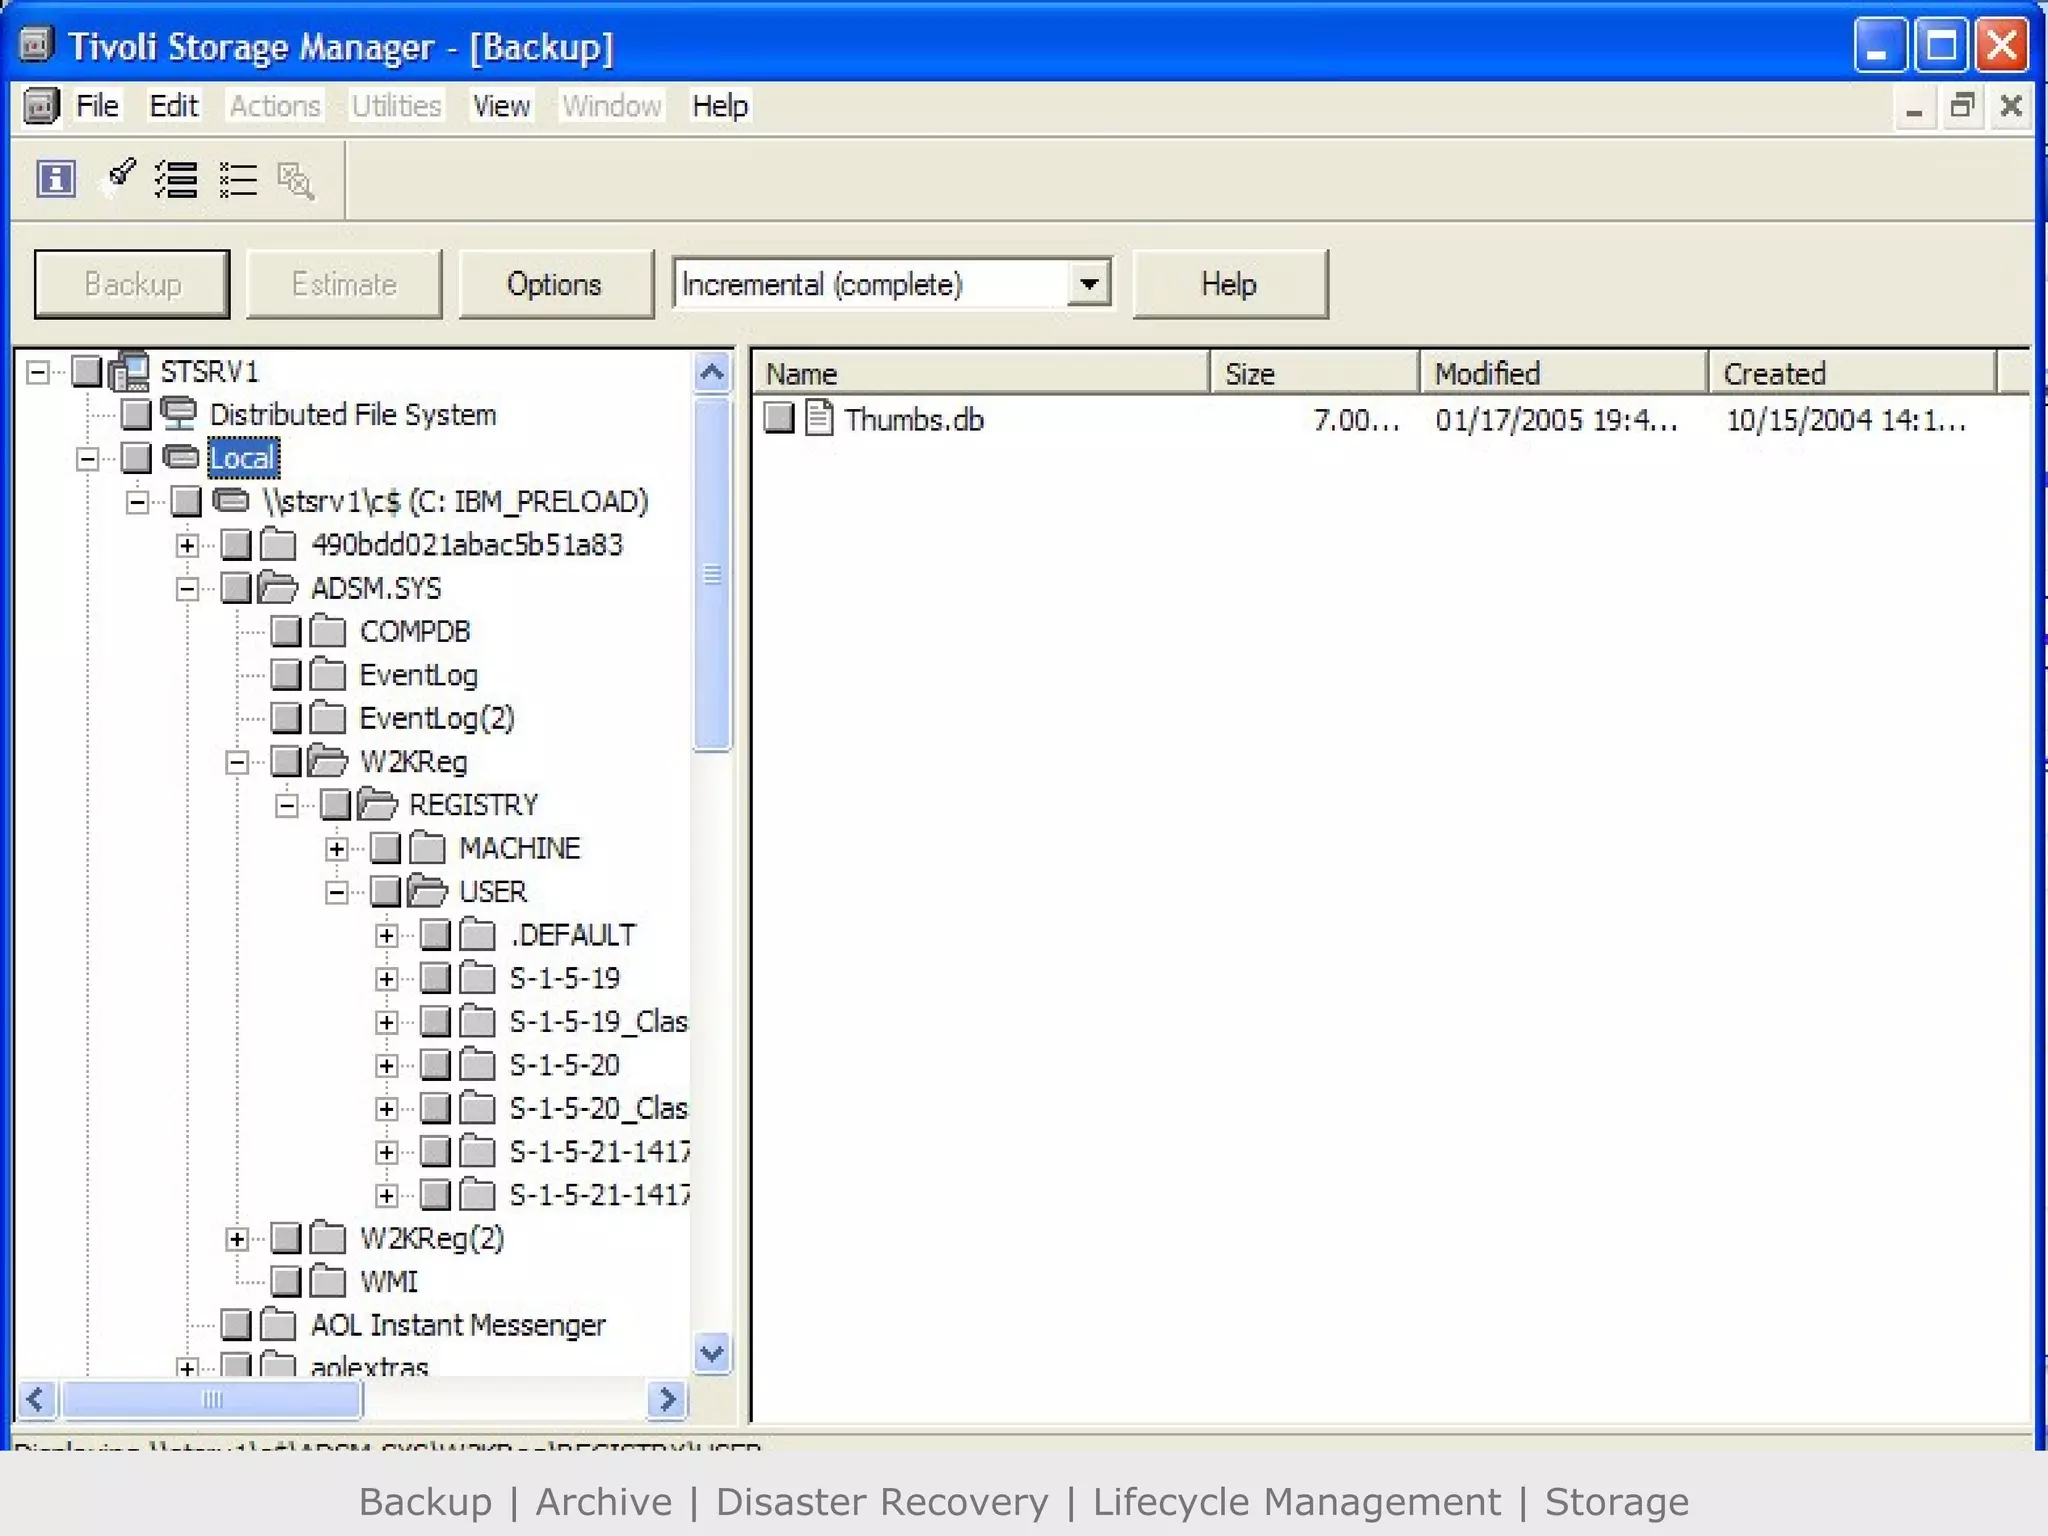The width and height of the screenshot is (2048, 1536).
Task: Click the Information icon in toolbar
Action: point(56,180)
